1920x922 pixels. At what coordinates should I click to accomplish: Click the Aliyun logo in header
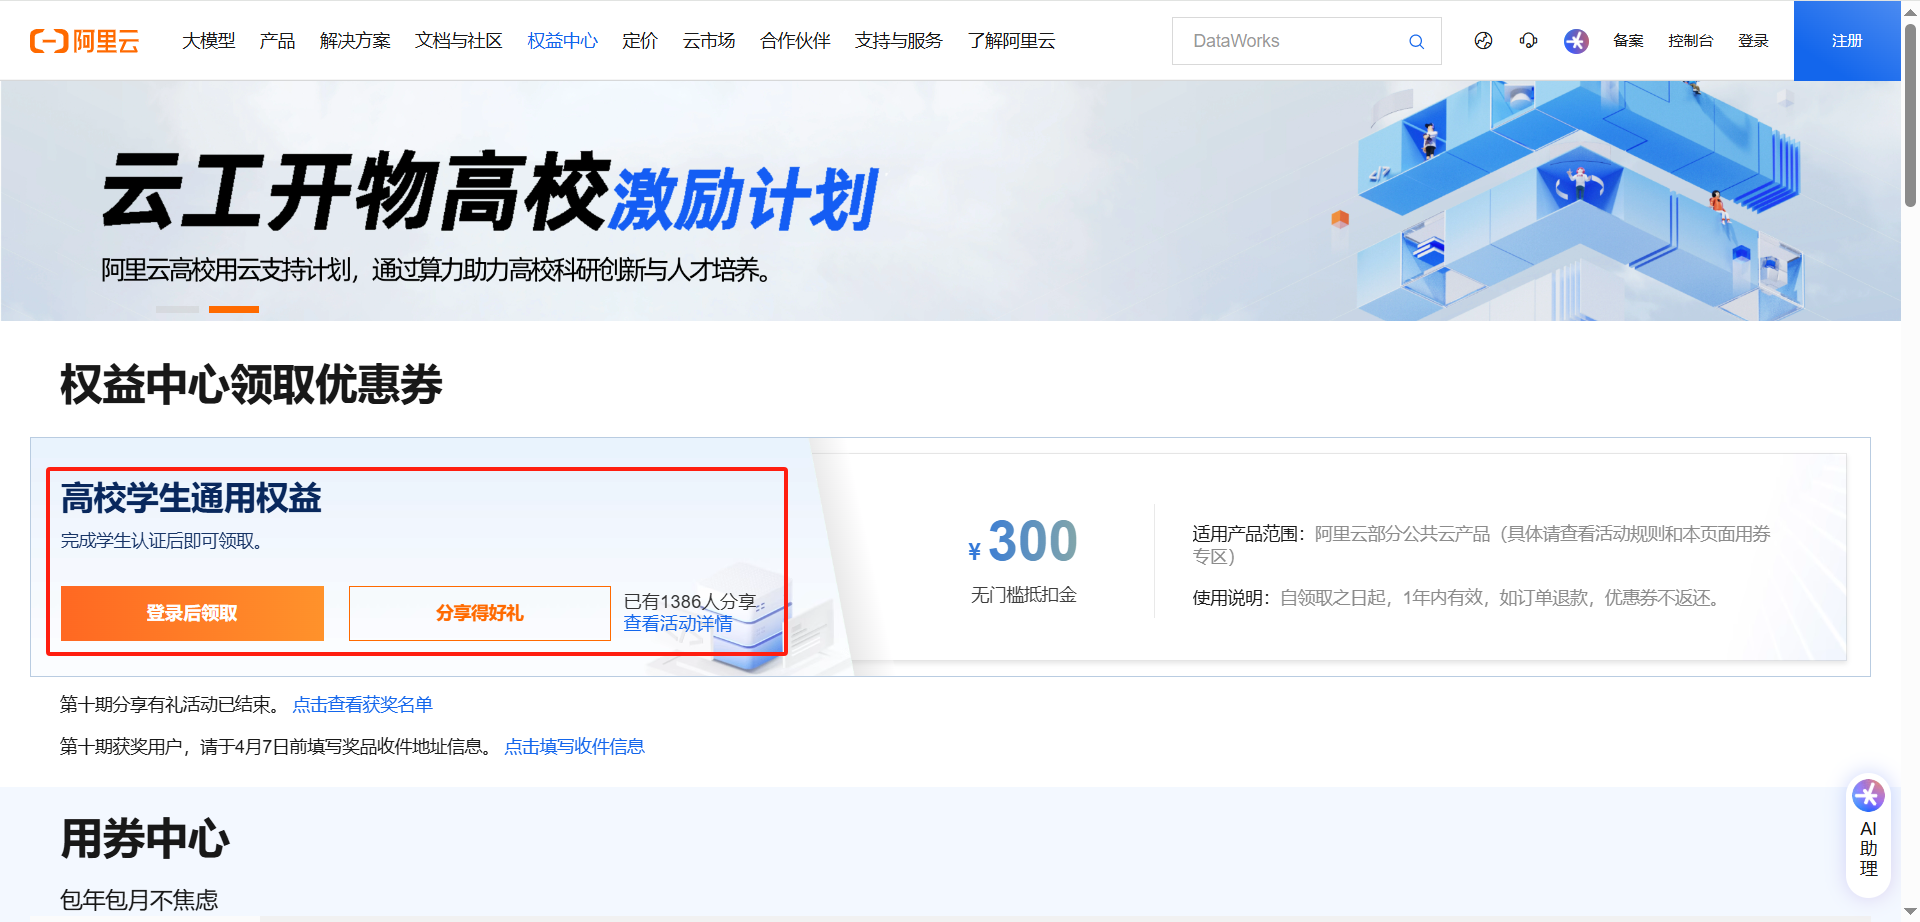pos(84,41)
